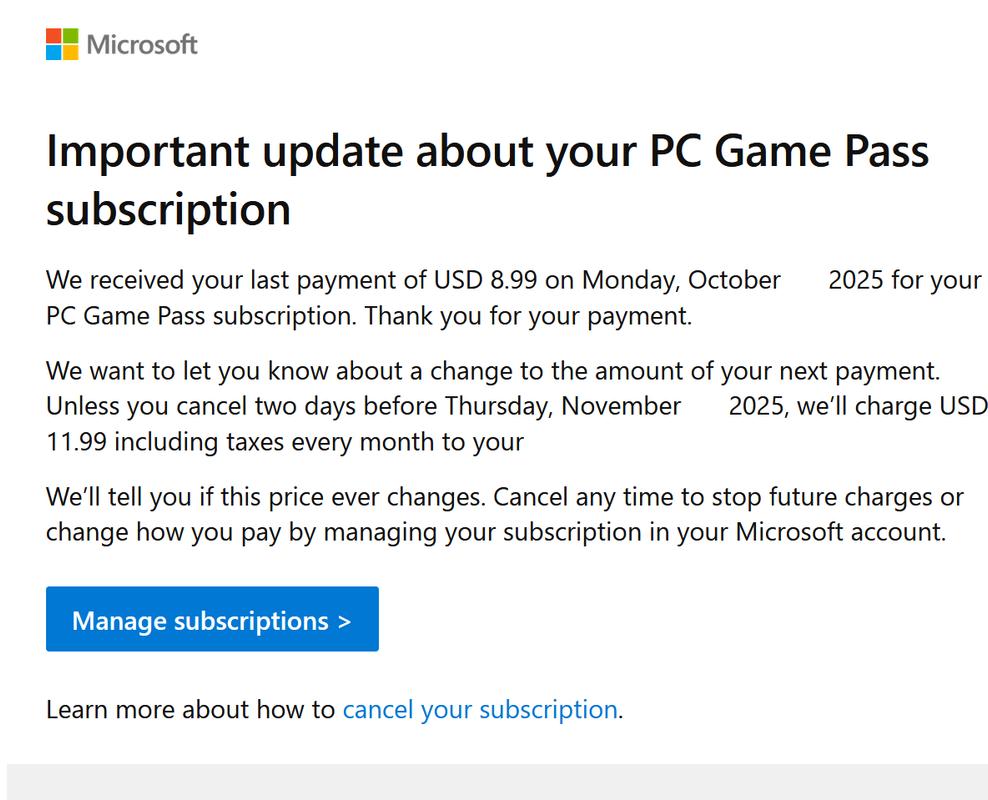Click the word "subscription" in the heading

tap(168, 209)
